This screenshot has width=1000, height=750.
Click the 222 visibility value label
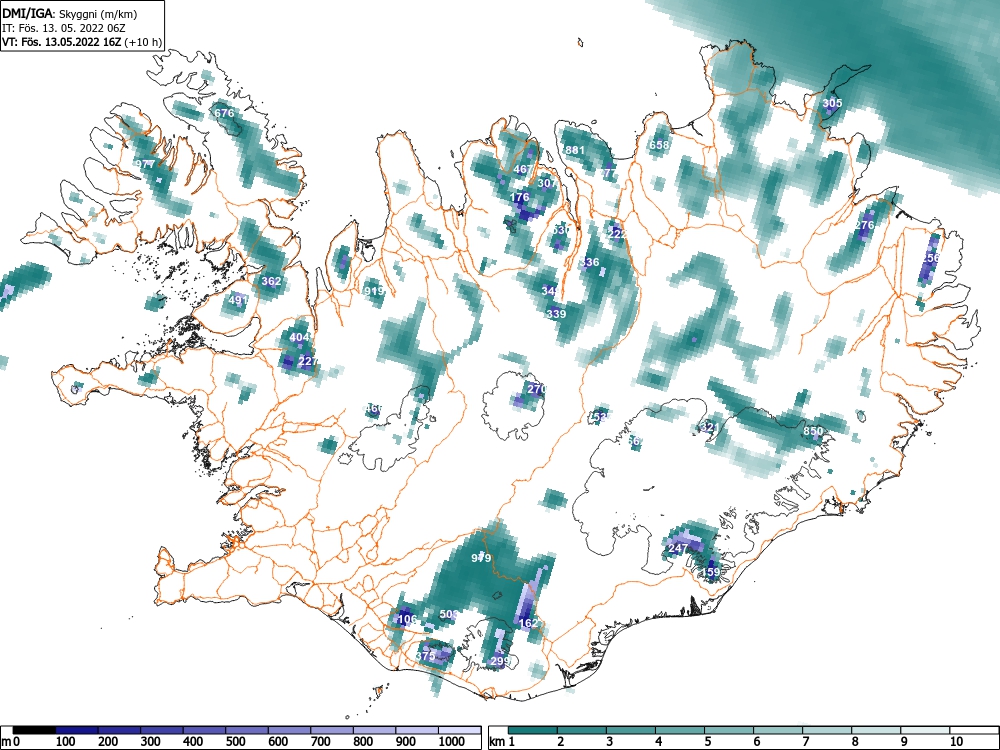[x=617, y=234]
